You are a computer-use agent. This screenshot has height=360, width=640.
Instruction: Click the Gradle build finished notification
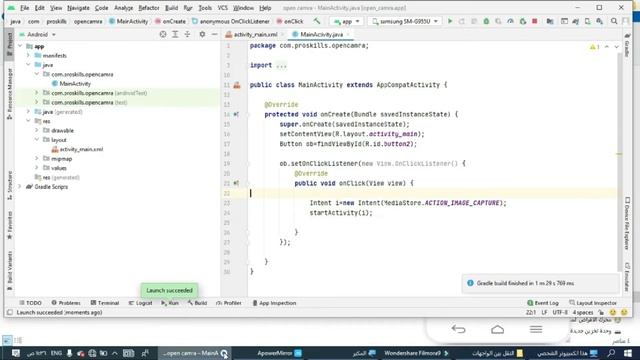[541, 283]
